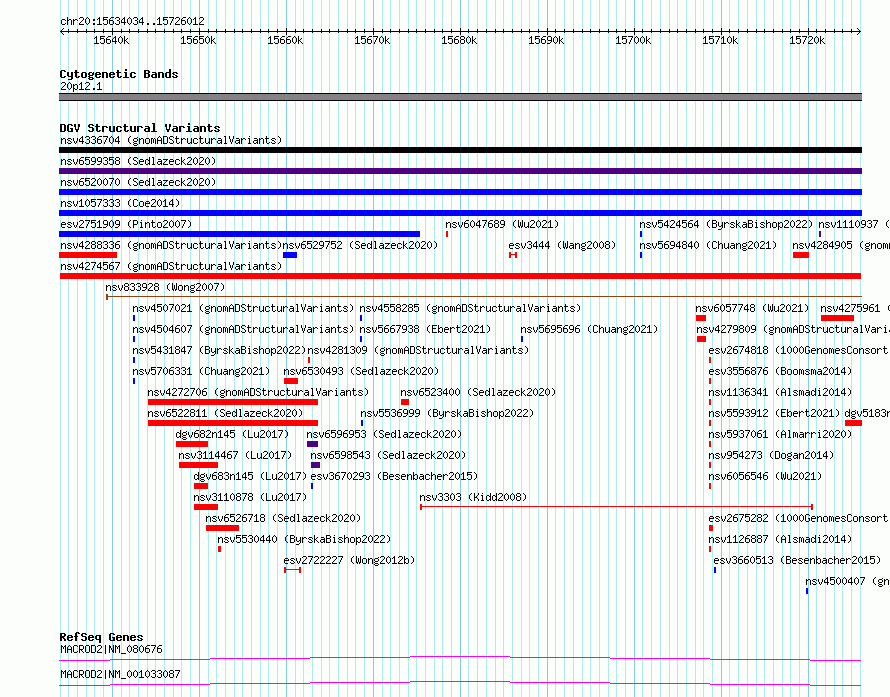Click the chr20:15634034..15726012 region text
The height and width of the screenshot is (697, 890).
(132, 21)
